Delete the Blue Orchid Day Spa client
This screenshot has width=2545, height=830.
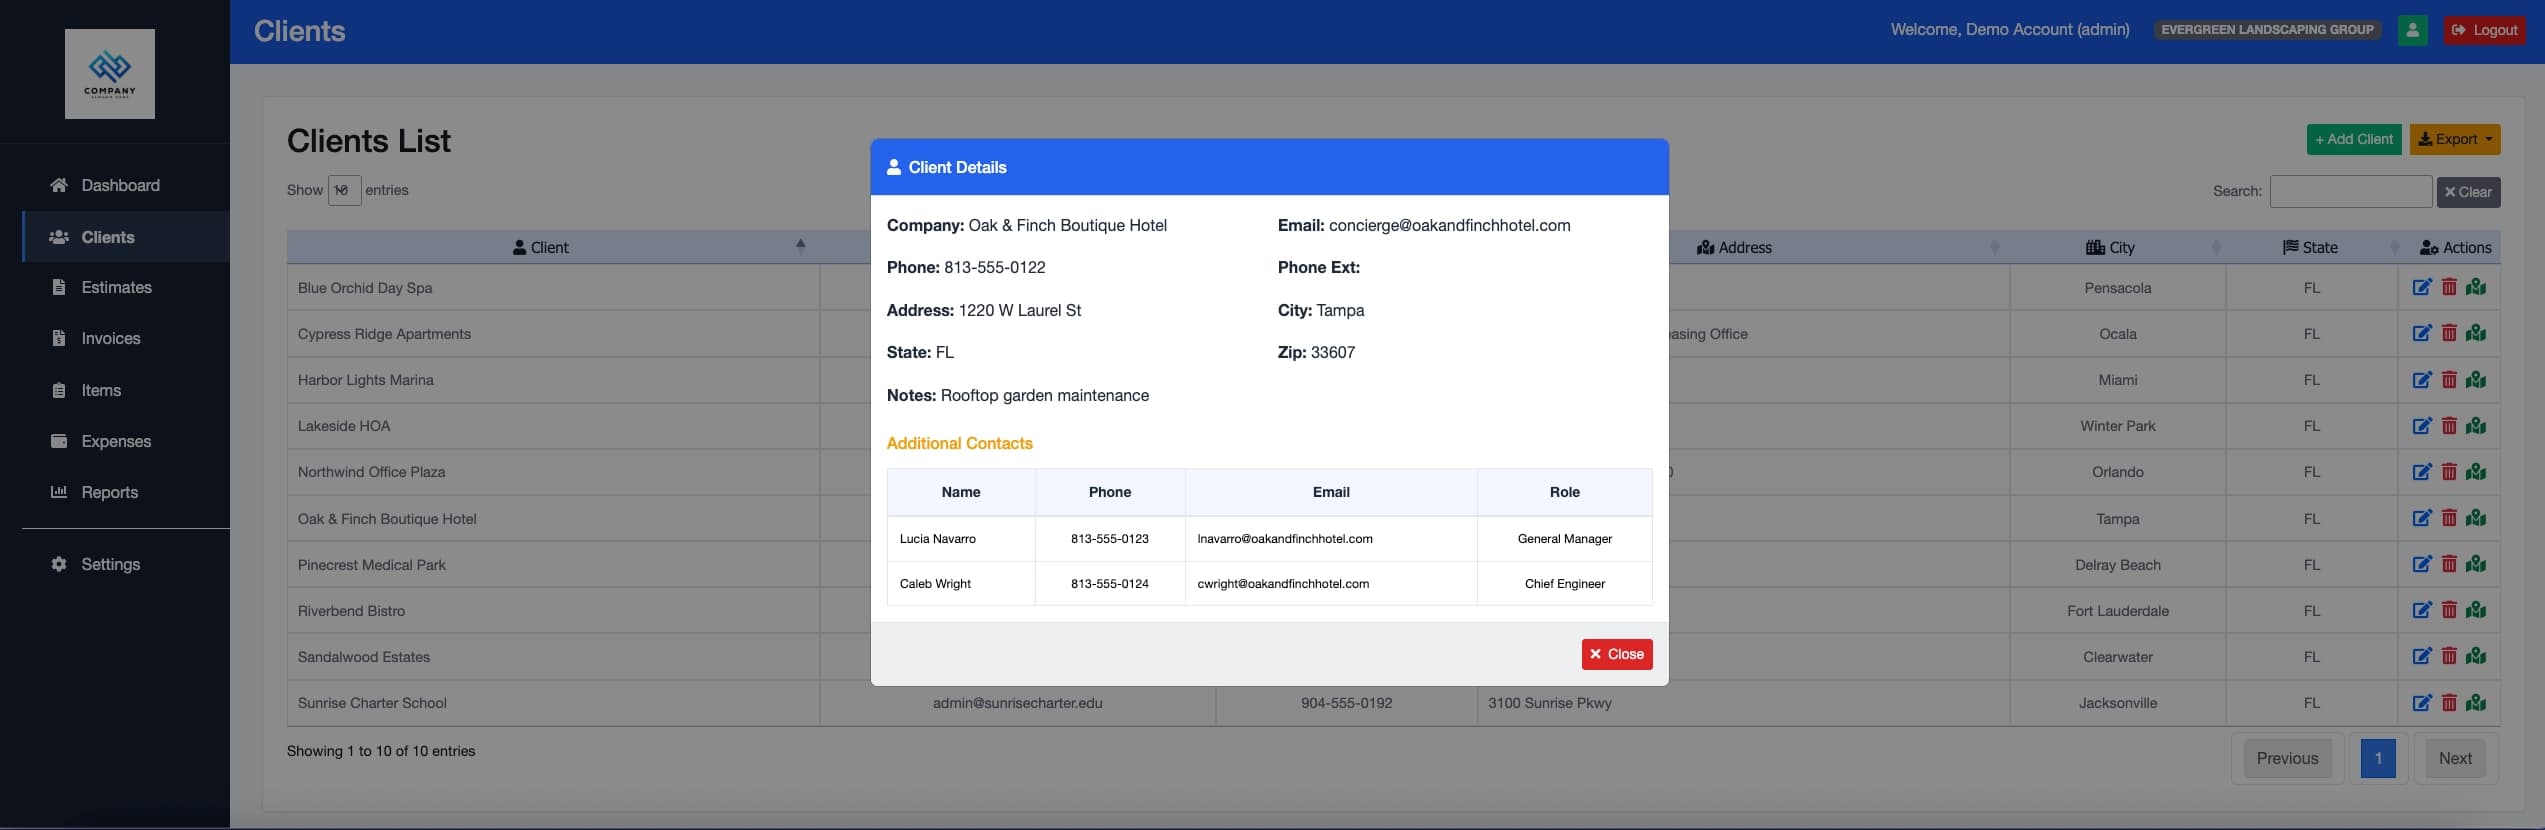pos(2449,287)
